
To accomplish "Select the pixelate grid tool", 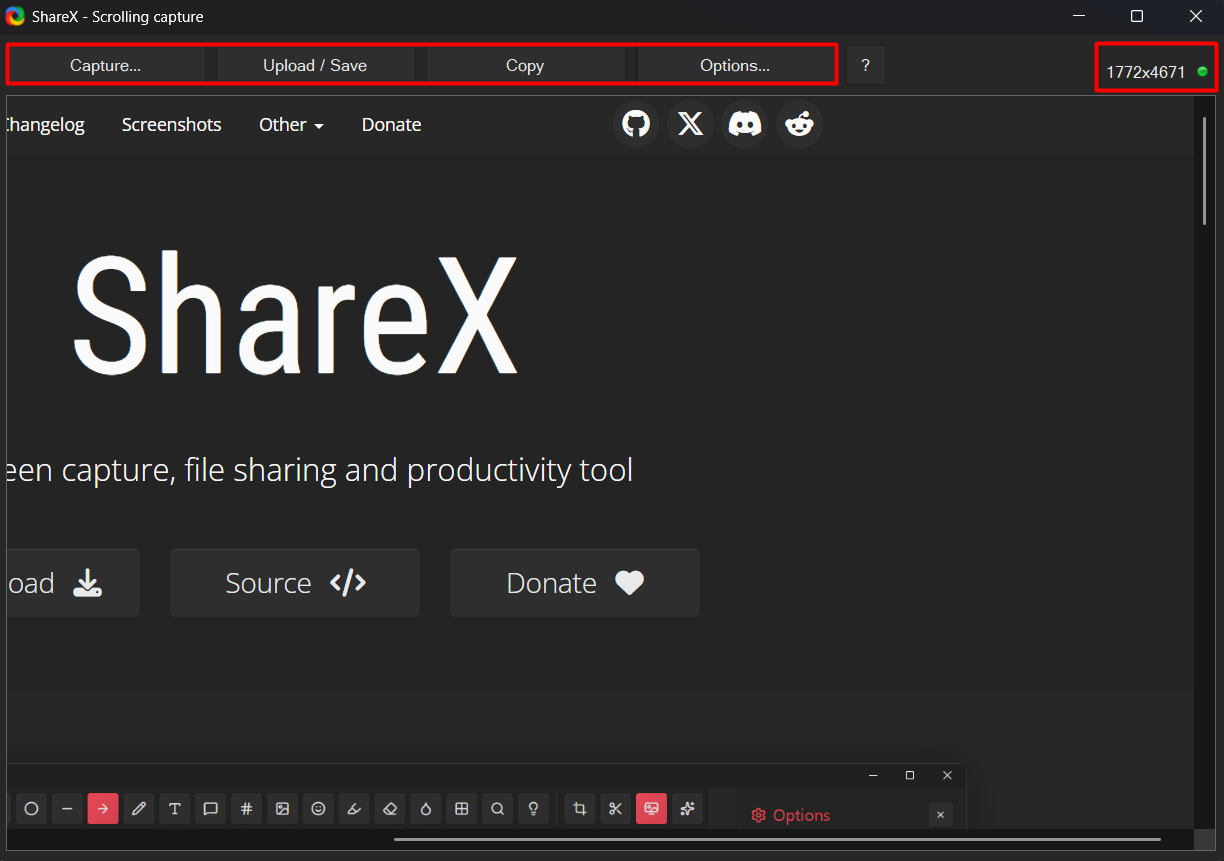I will coord(462,809).
